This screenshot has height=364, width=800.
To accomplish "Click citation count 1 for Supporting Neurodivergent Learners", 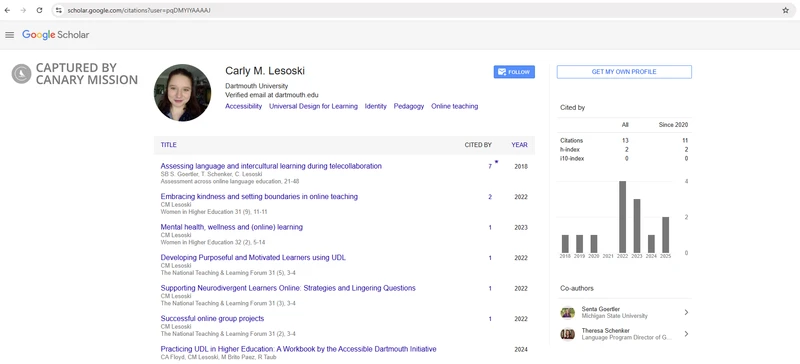I will (490, 288).
